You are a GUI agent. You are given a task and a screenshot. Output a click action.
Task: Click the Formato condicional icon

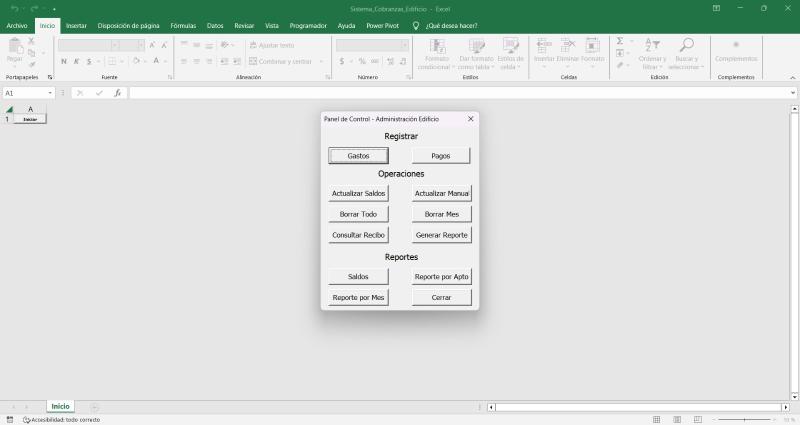[x=436, y=45]
